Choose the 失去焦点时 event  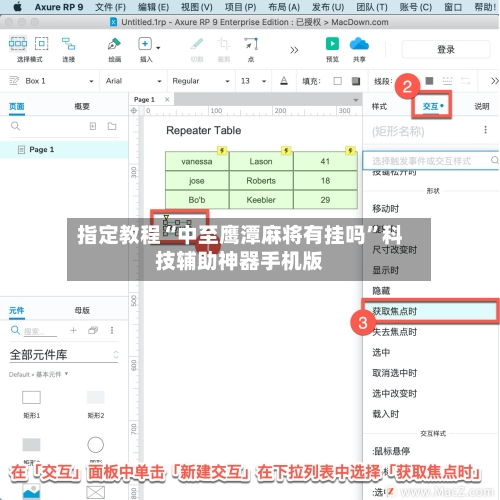(x=395, y=332)
